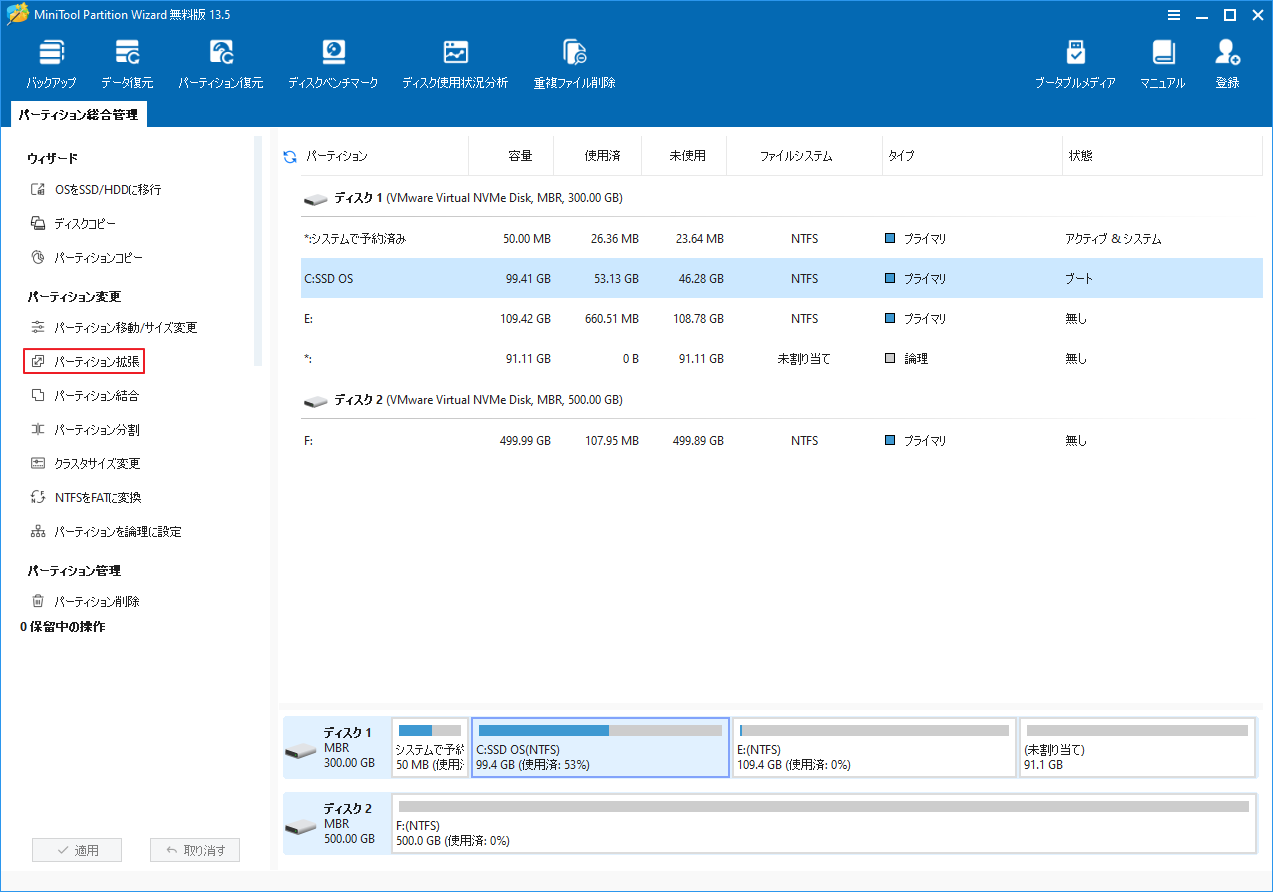Open the hamburger menu in title bar
Screen dimensions: 1273x892
1173,15
